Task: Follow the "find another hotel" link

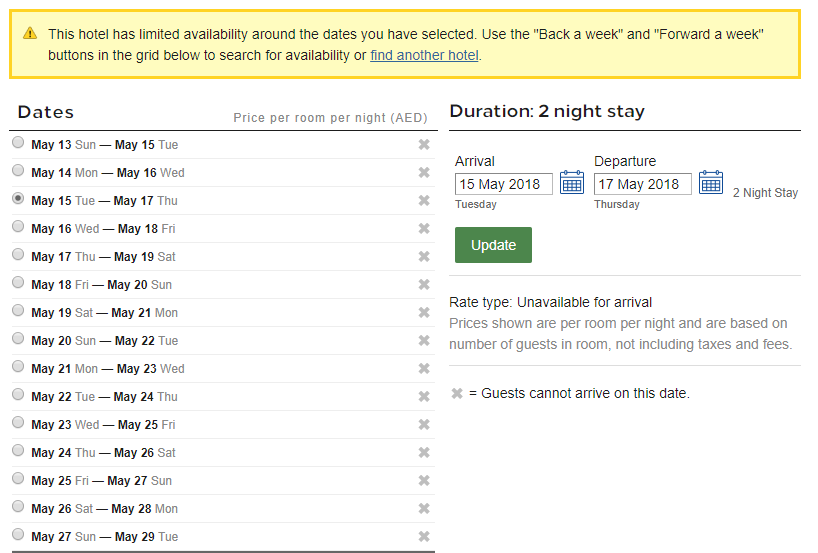Action: click(x=424, y=55)
